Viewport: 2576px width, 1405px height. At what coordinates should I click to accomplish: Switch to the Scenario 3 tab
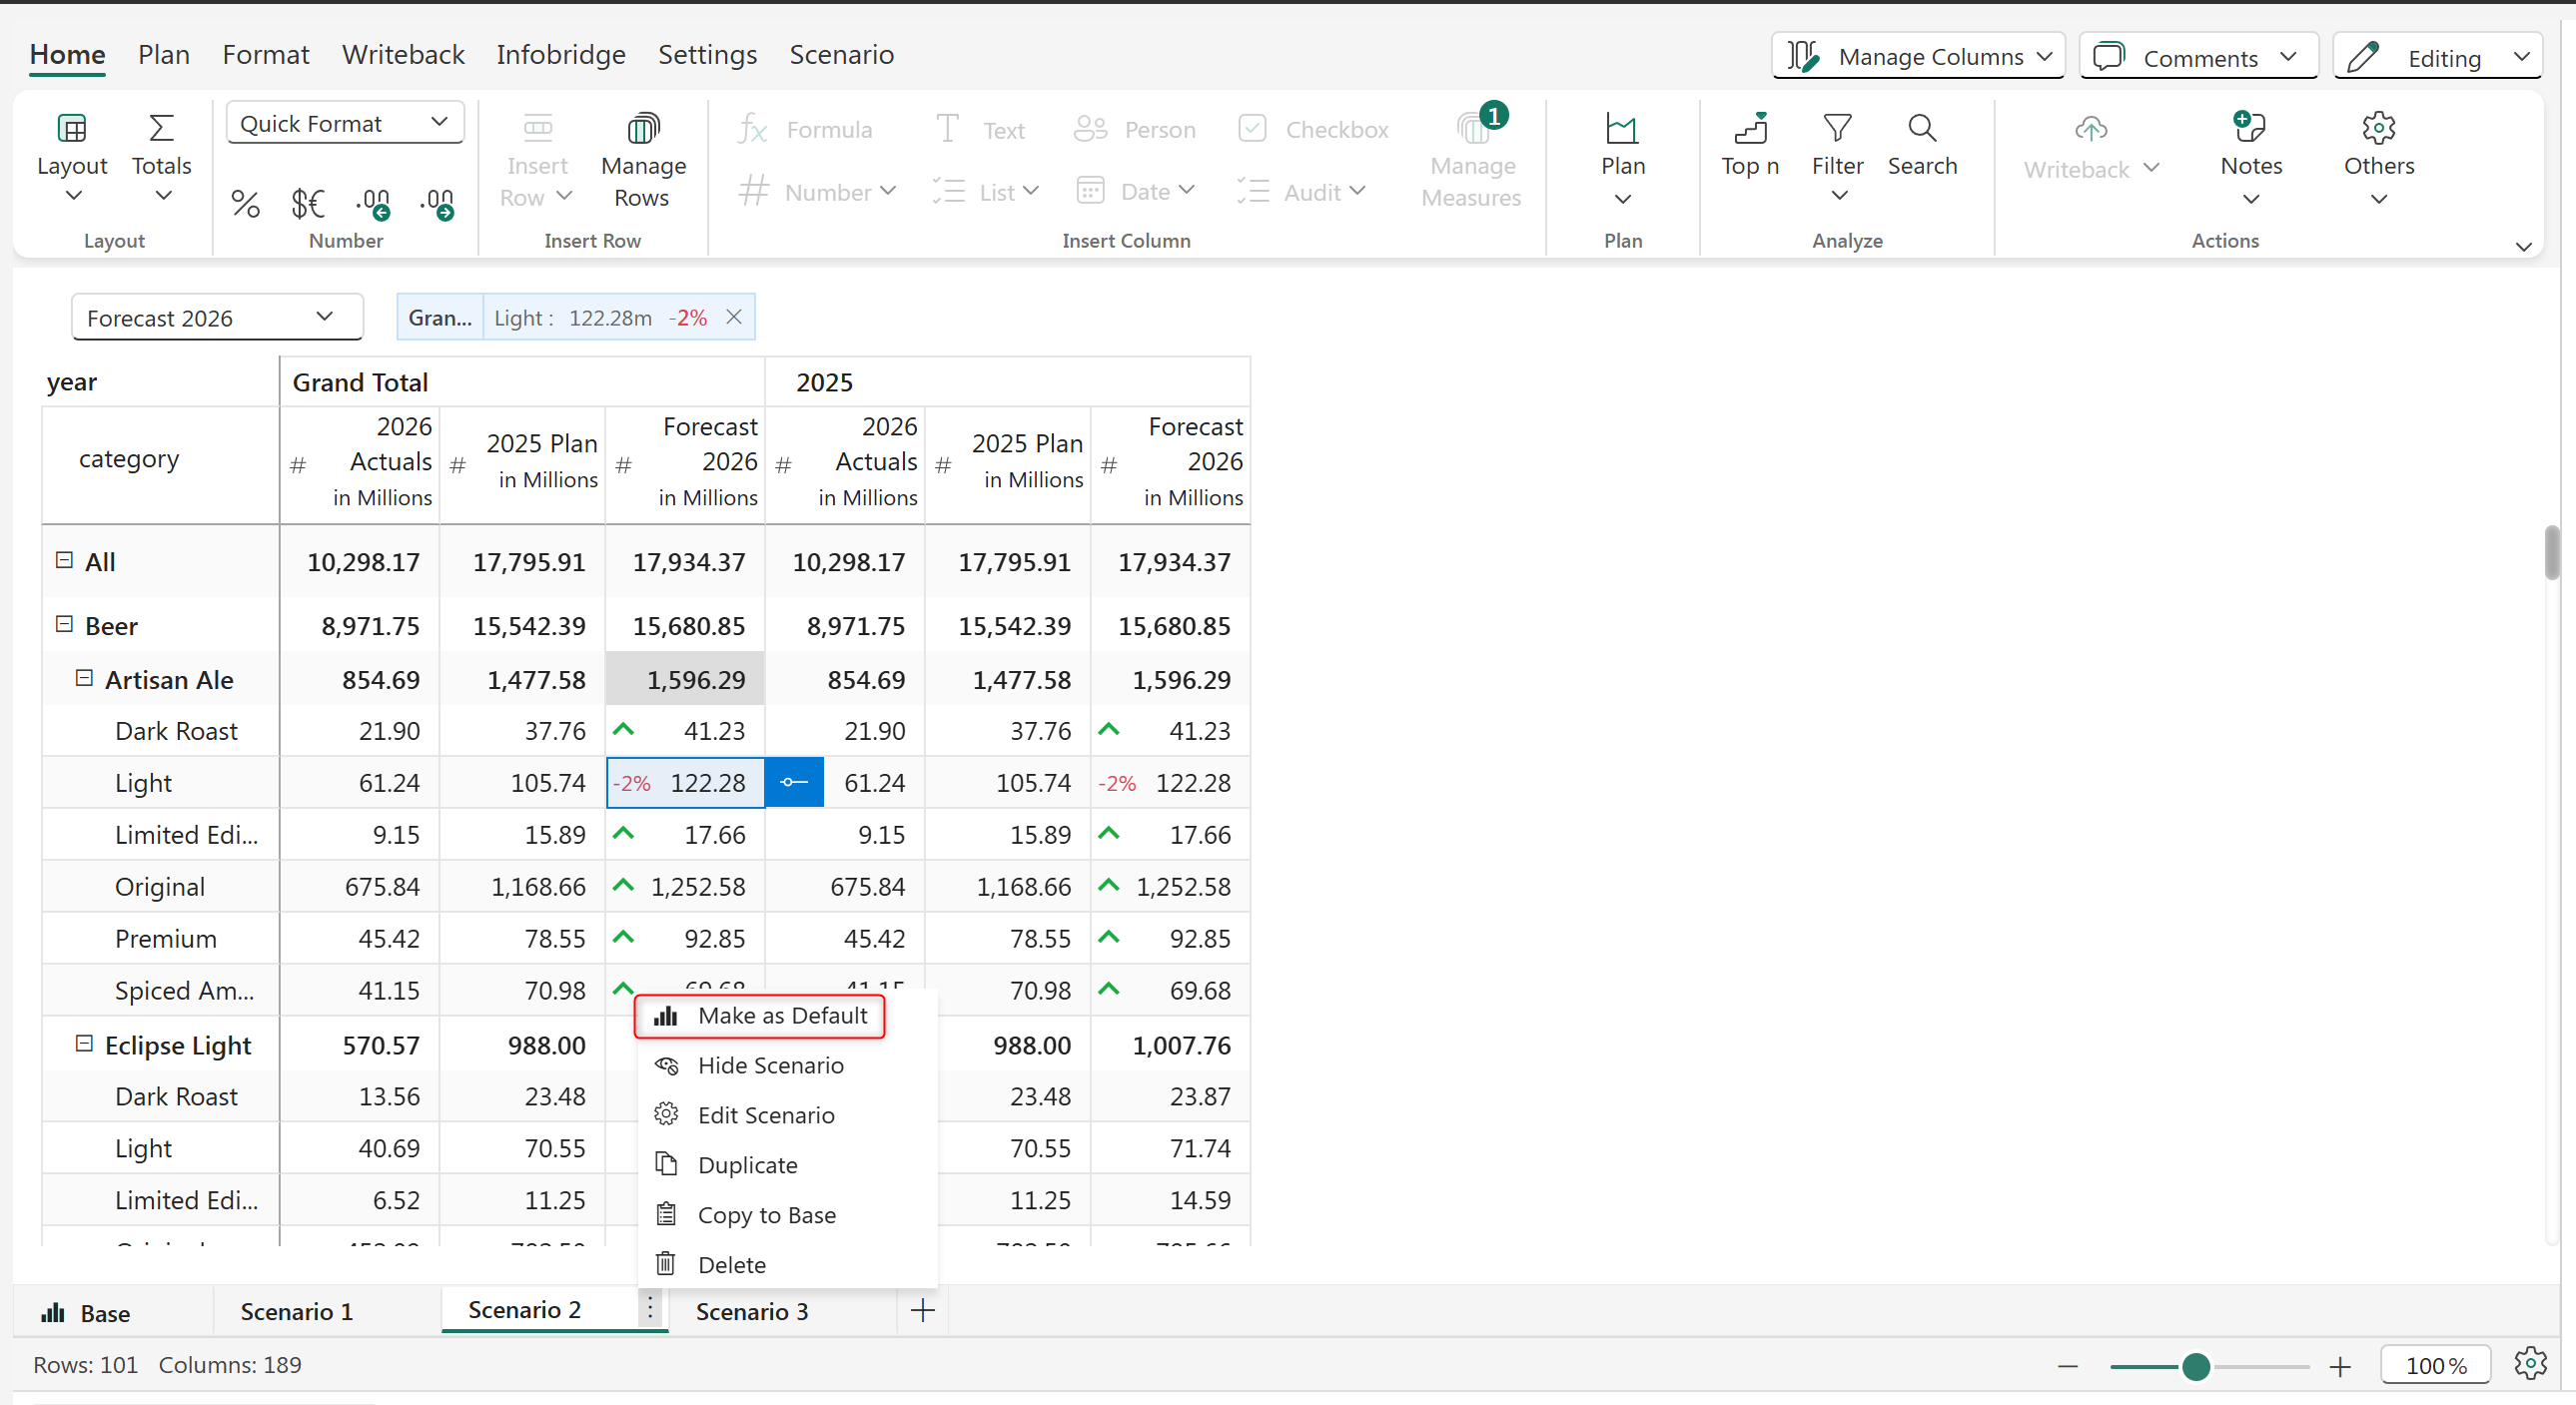pyautogui.click(x=751, y=1311)
